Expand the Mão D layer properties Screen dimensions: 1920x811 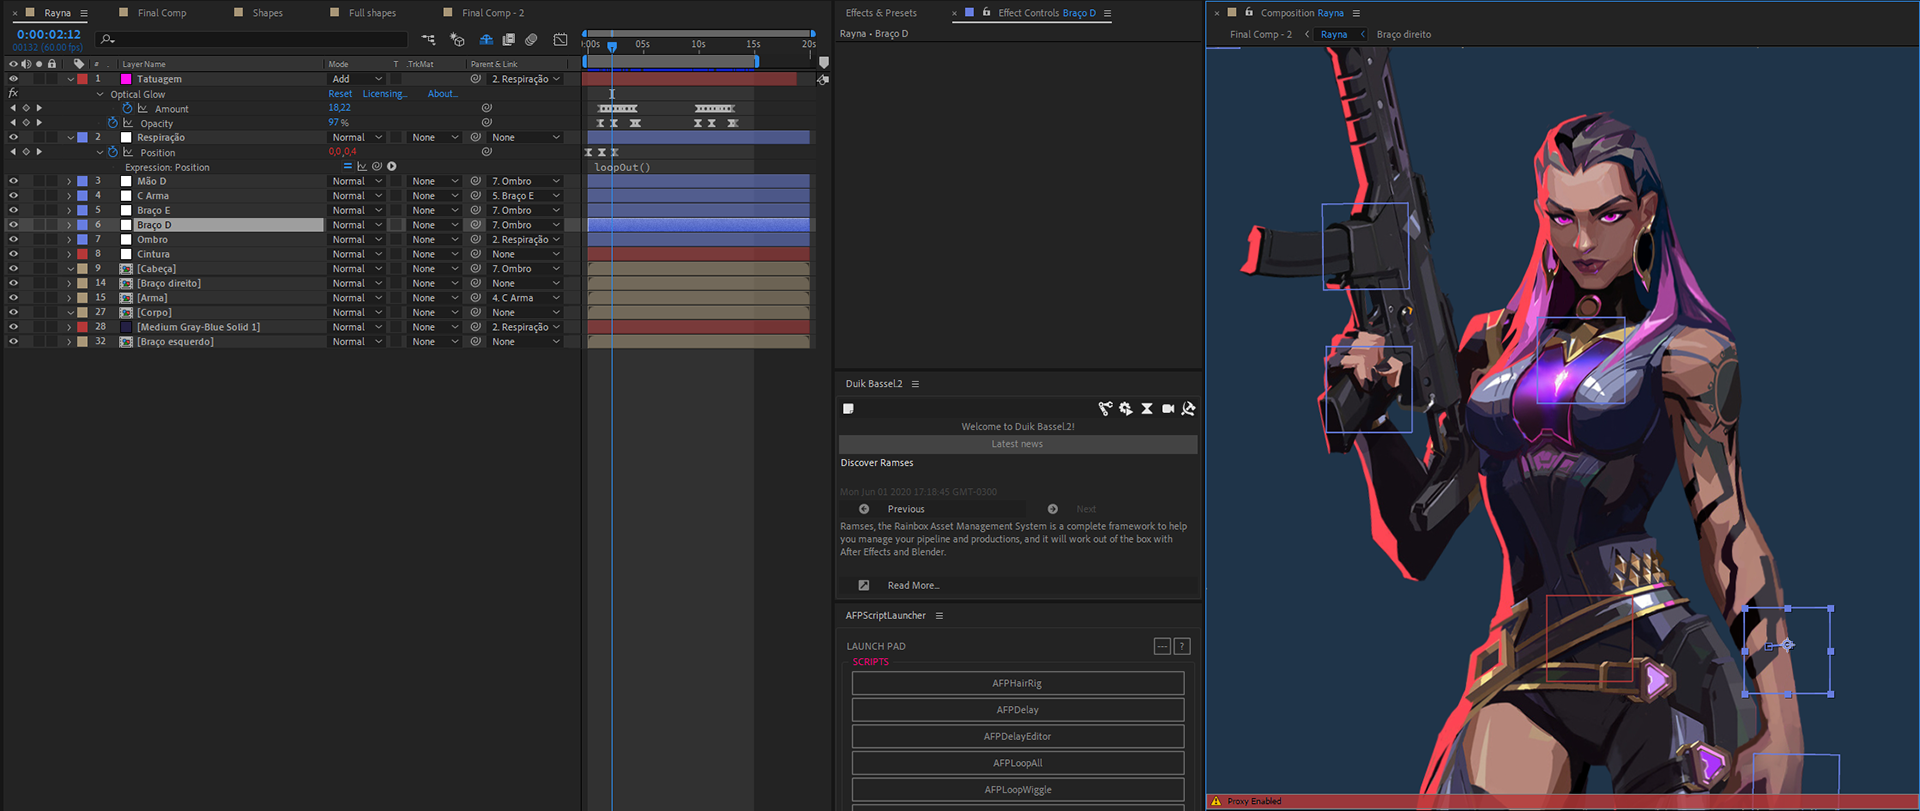(69, 181)
